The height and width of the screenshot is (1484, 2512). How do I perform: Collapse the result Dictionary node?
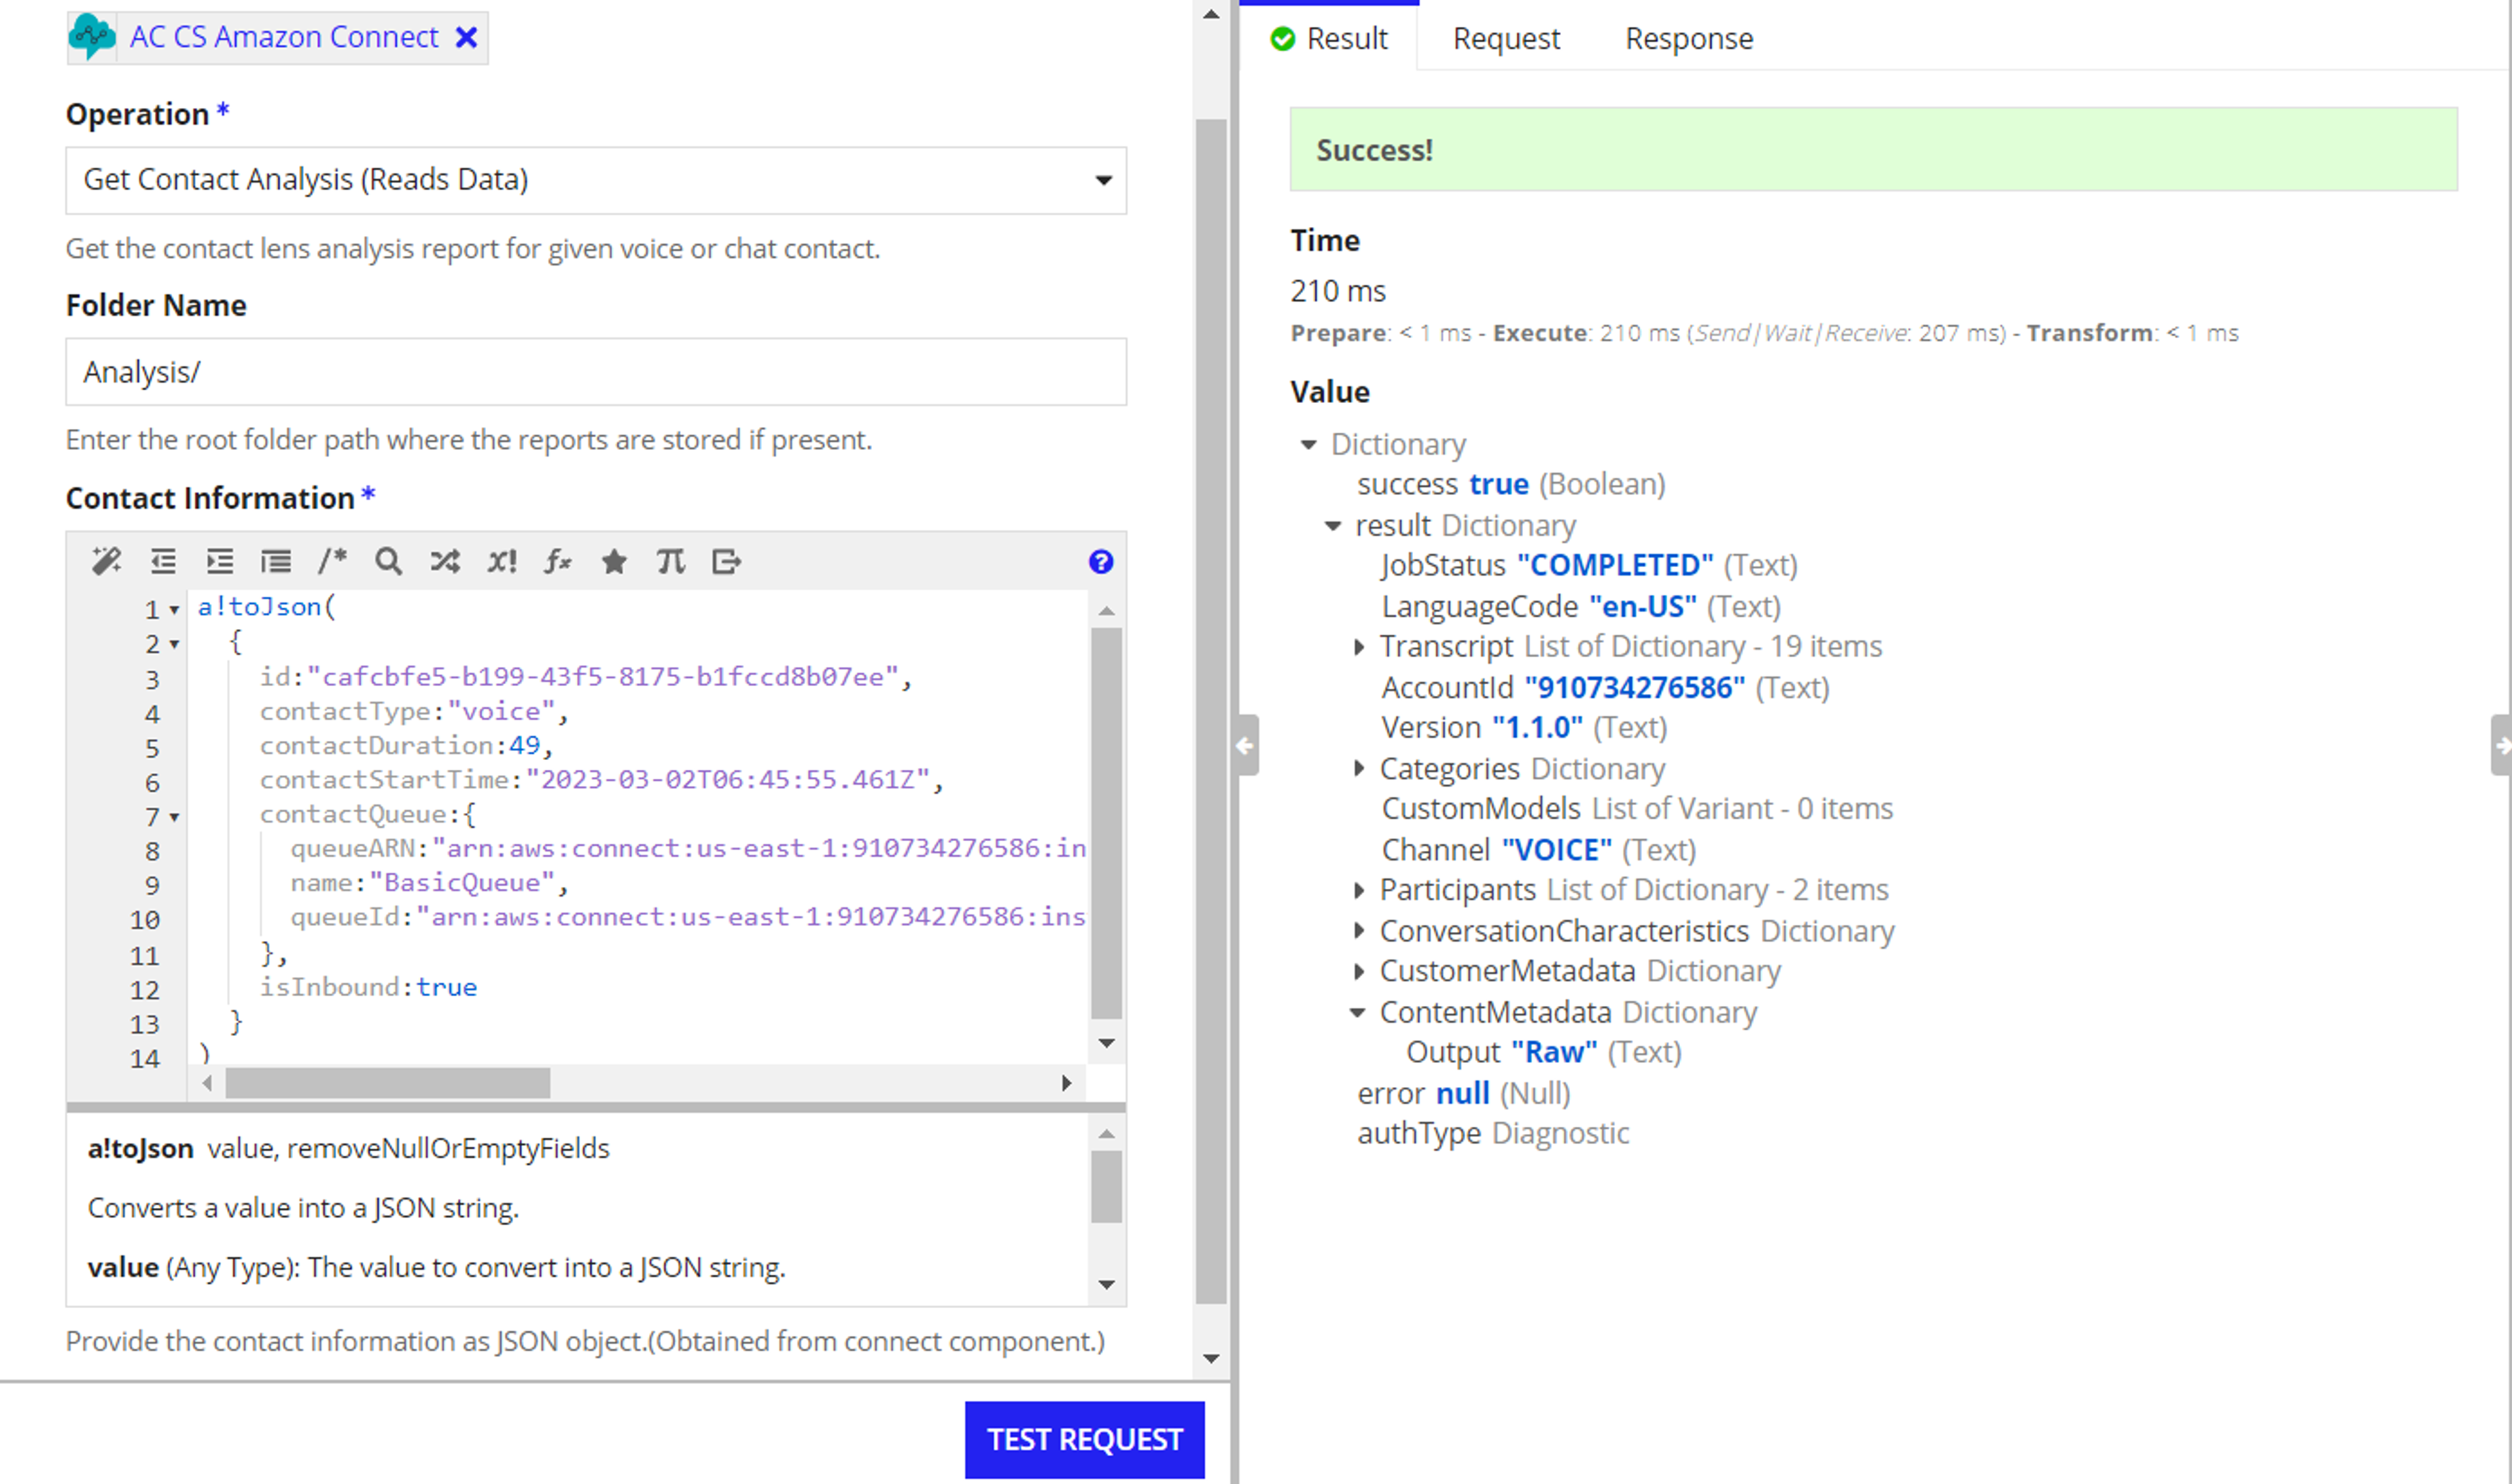pyautogui.click(x=1333, y=526)
